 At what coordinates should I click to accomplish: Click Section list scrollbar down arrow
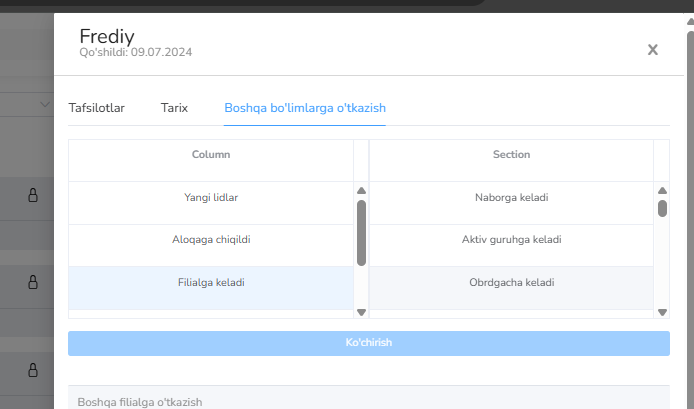tap(662, 311)
